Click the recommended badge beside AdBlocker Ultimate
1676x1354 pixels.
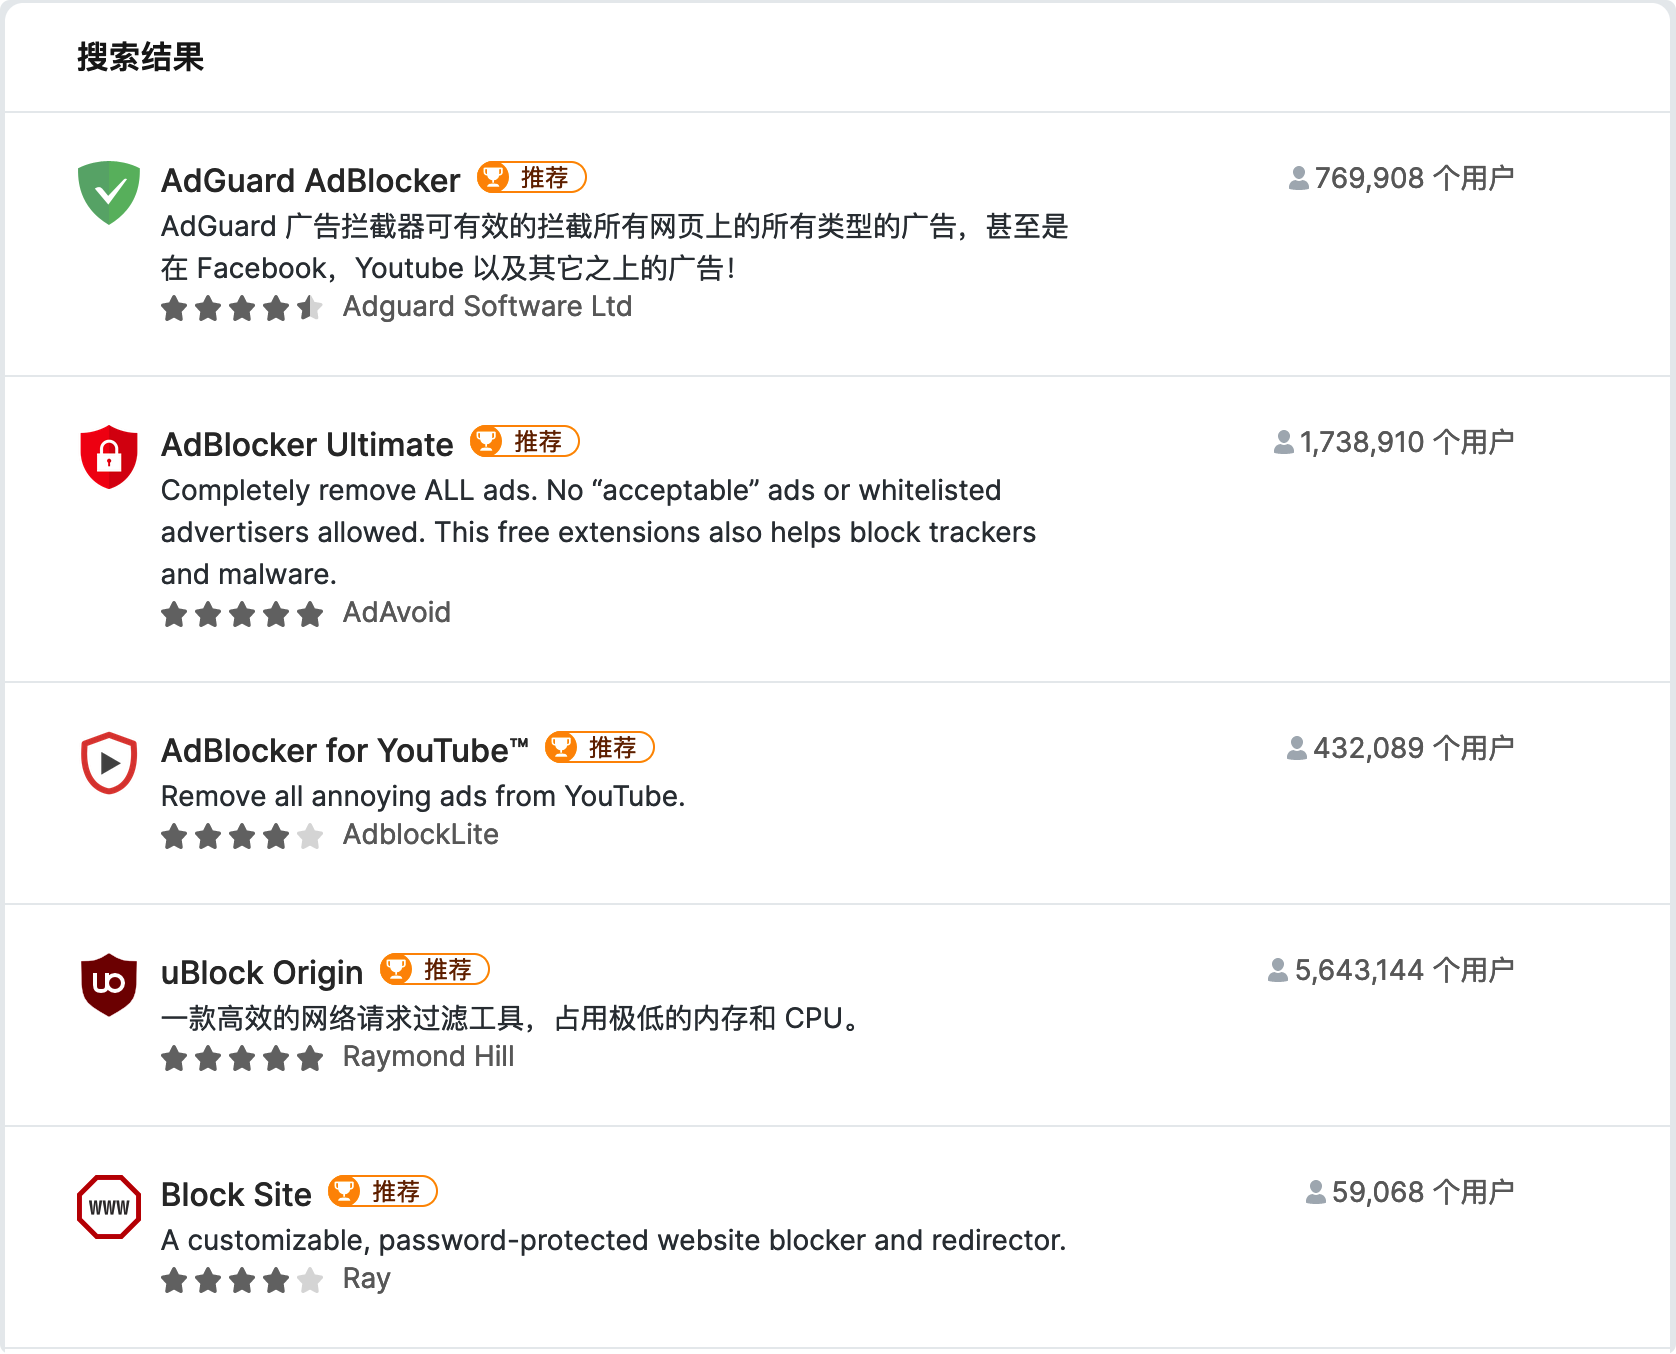[x=525, y=441]
